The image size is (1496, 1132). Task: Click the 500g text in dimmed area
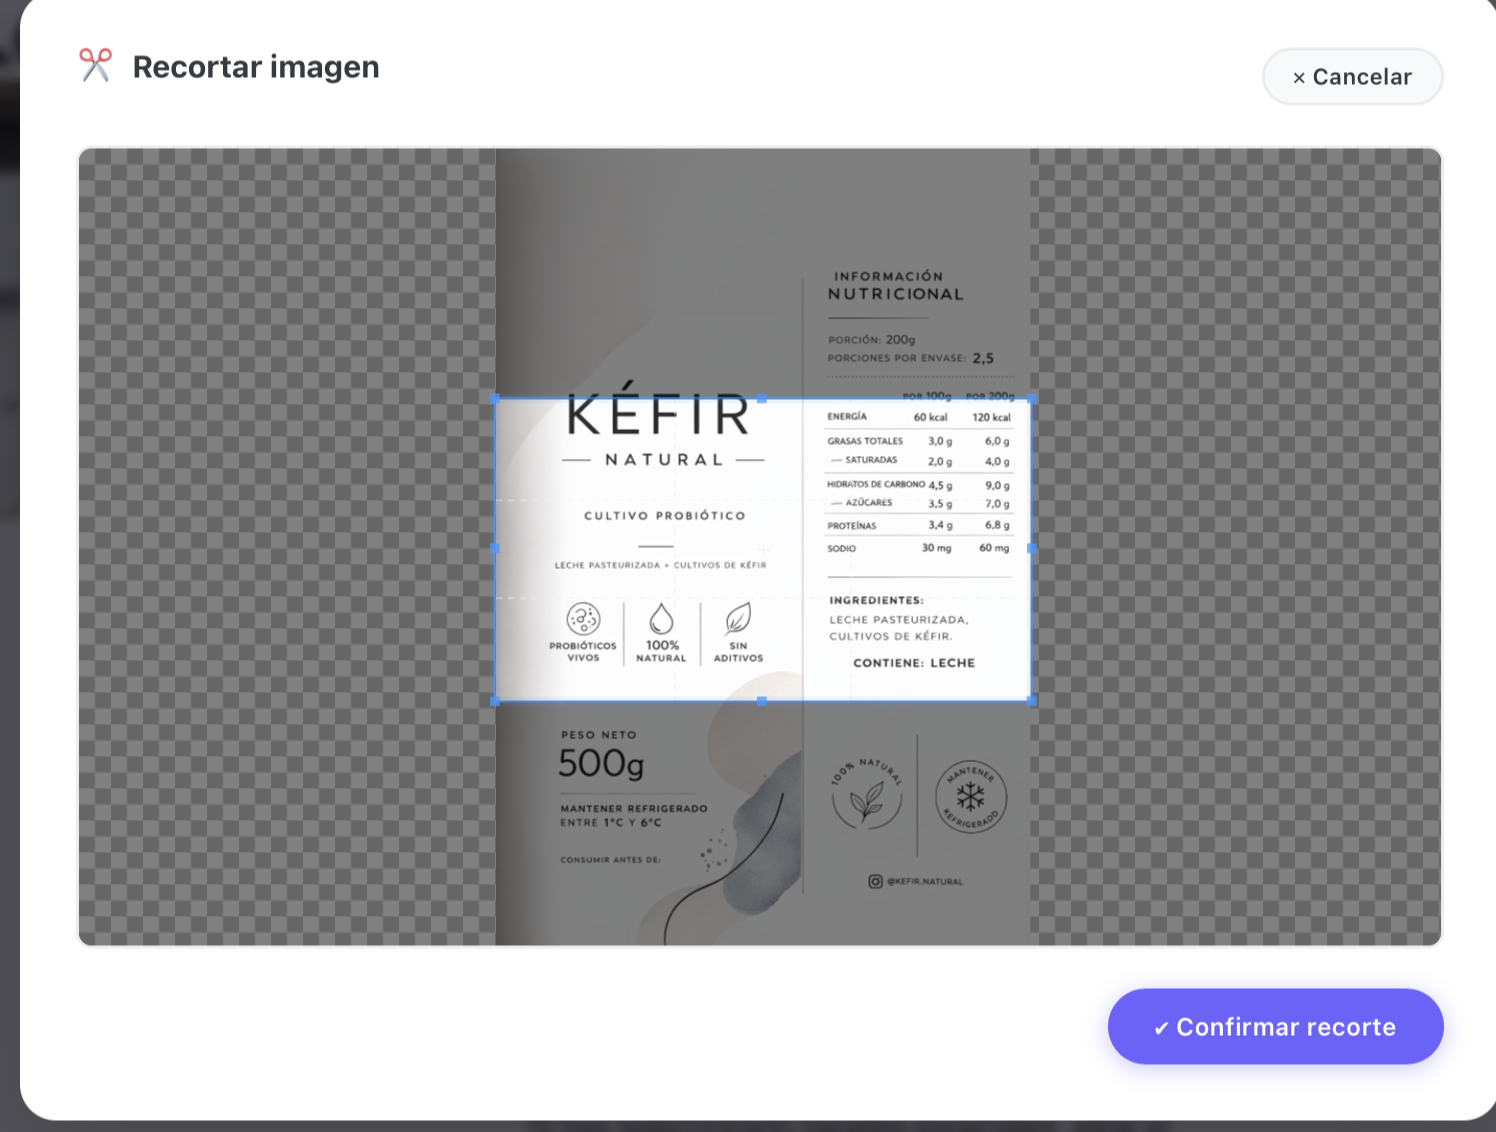pos(601,764)
